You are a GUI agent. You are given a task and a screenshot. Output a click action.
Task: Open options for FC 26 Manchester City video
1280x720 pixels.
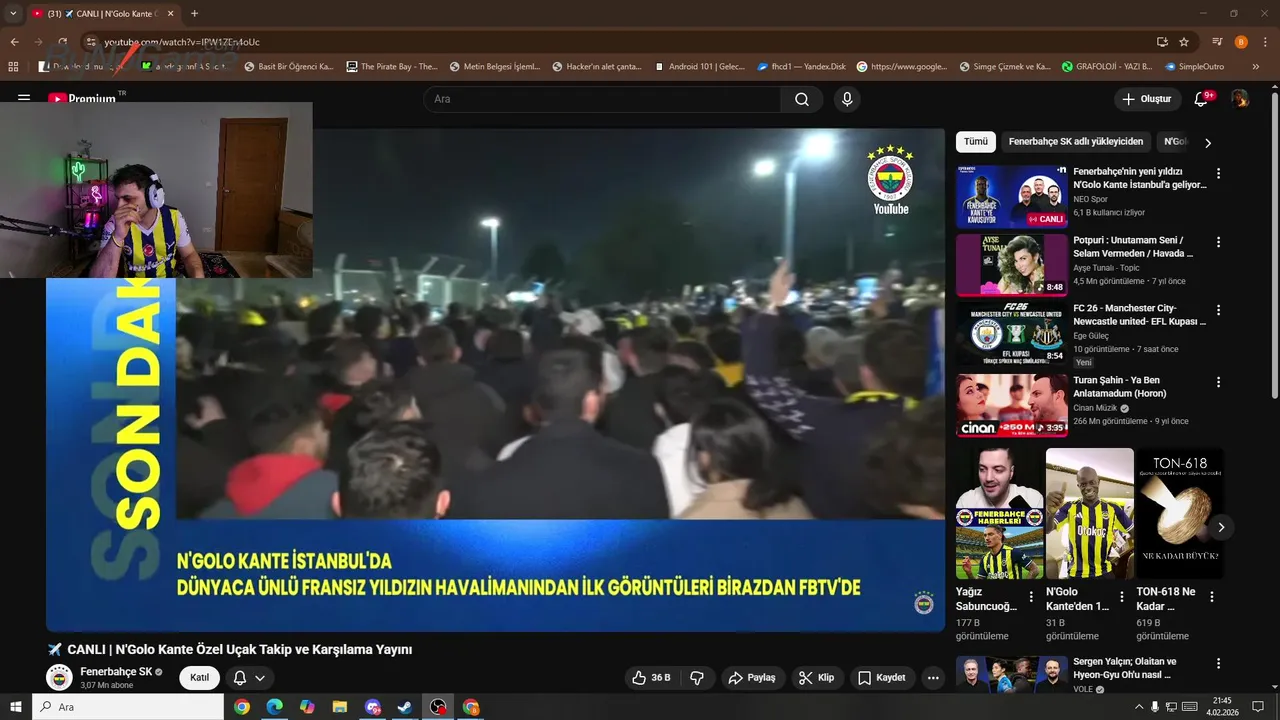[1218, 310]
